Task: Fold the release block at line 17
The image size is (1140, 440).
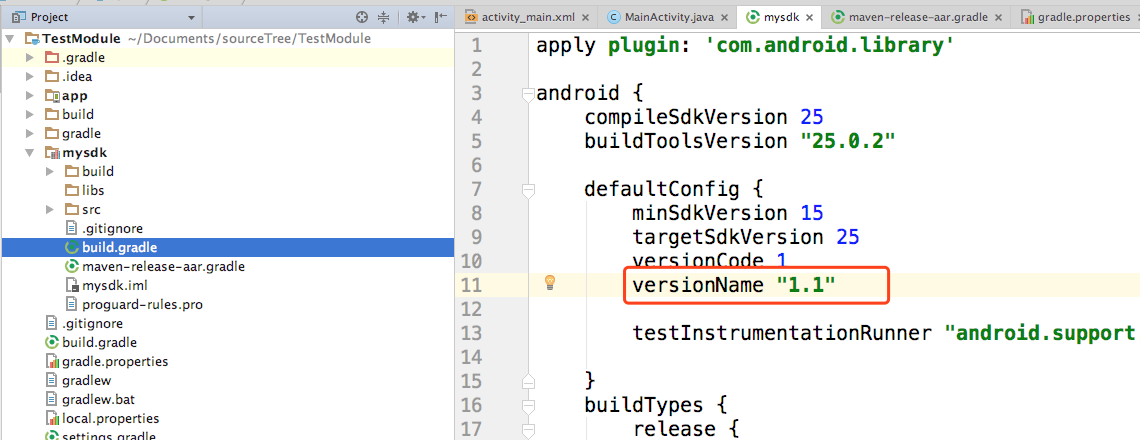Action: pyautogui.click(x=529, y=430)
